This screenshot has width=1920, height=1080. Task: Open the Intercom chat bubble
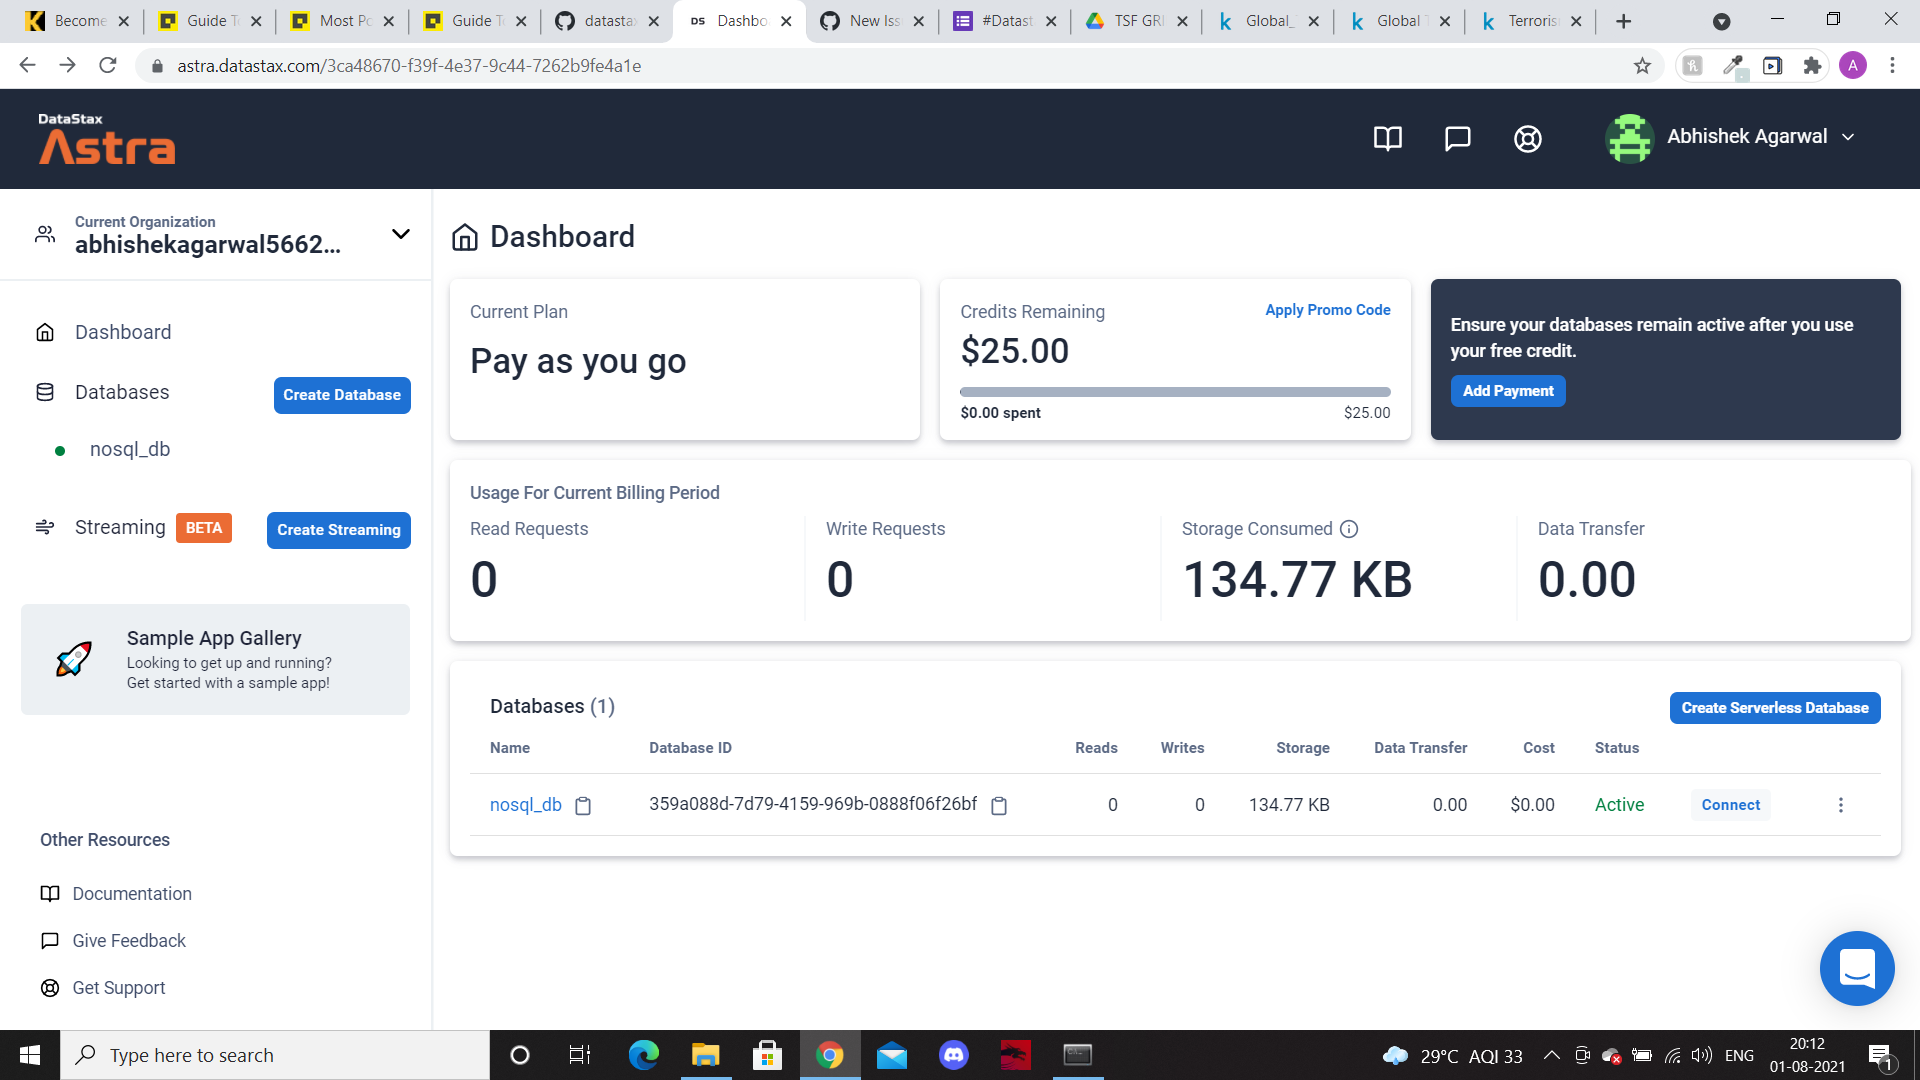click(x=1857, y=968)
